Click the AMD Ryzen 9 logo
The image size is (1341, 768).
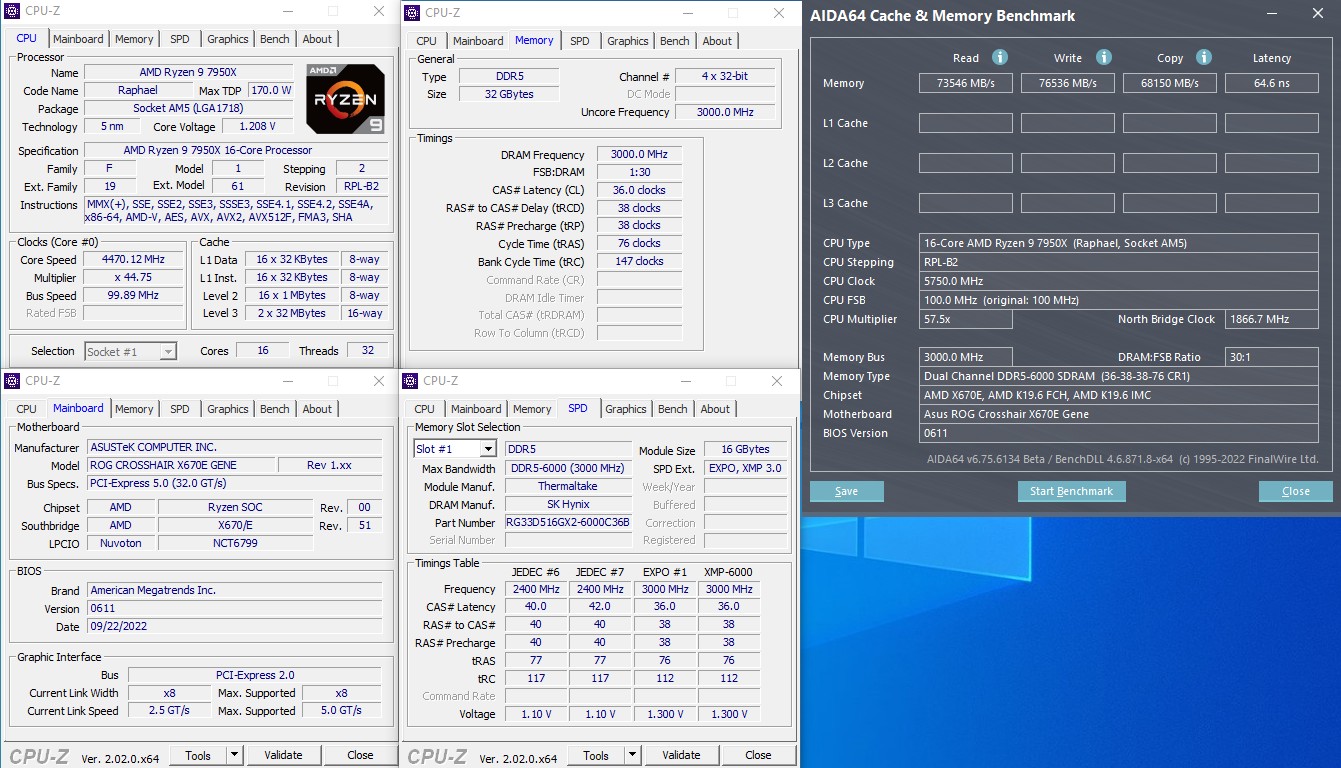[346, 99]
